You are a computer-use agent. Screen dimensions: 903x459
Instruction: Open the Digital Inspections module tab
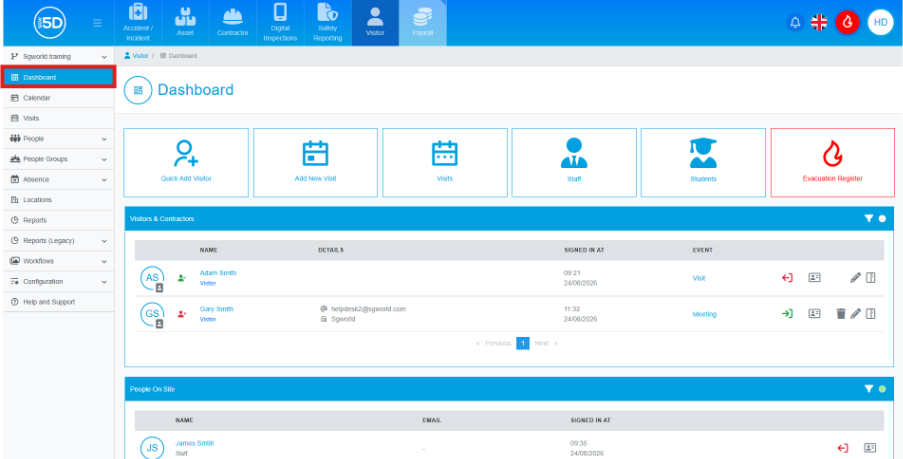(280, 23)
